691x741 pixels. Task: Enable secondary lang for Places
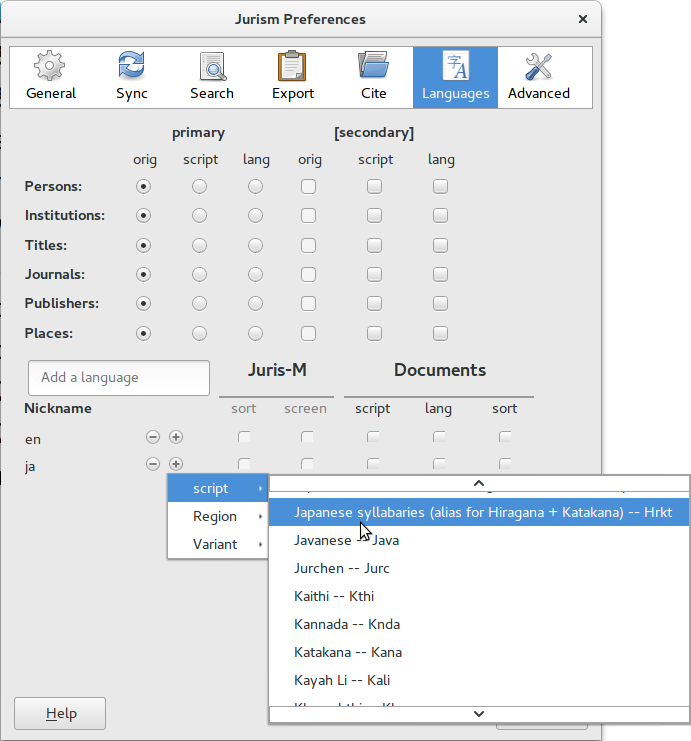pos(440,334)
